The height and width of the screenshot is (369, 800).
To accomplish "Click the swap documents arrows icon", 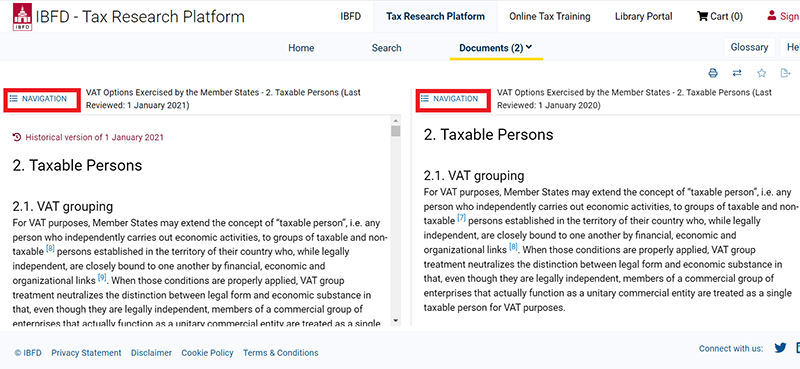I will (x=737, y=73).
